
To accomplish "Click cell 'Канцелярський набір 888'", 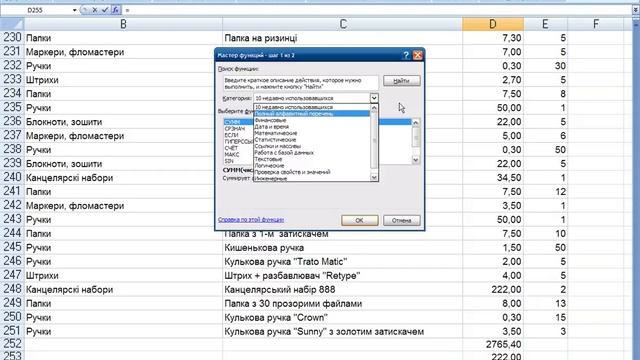I will pyautogui.click(x=342, y=289).
